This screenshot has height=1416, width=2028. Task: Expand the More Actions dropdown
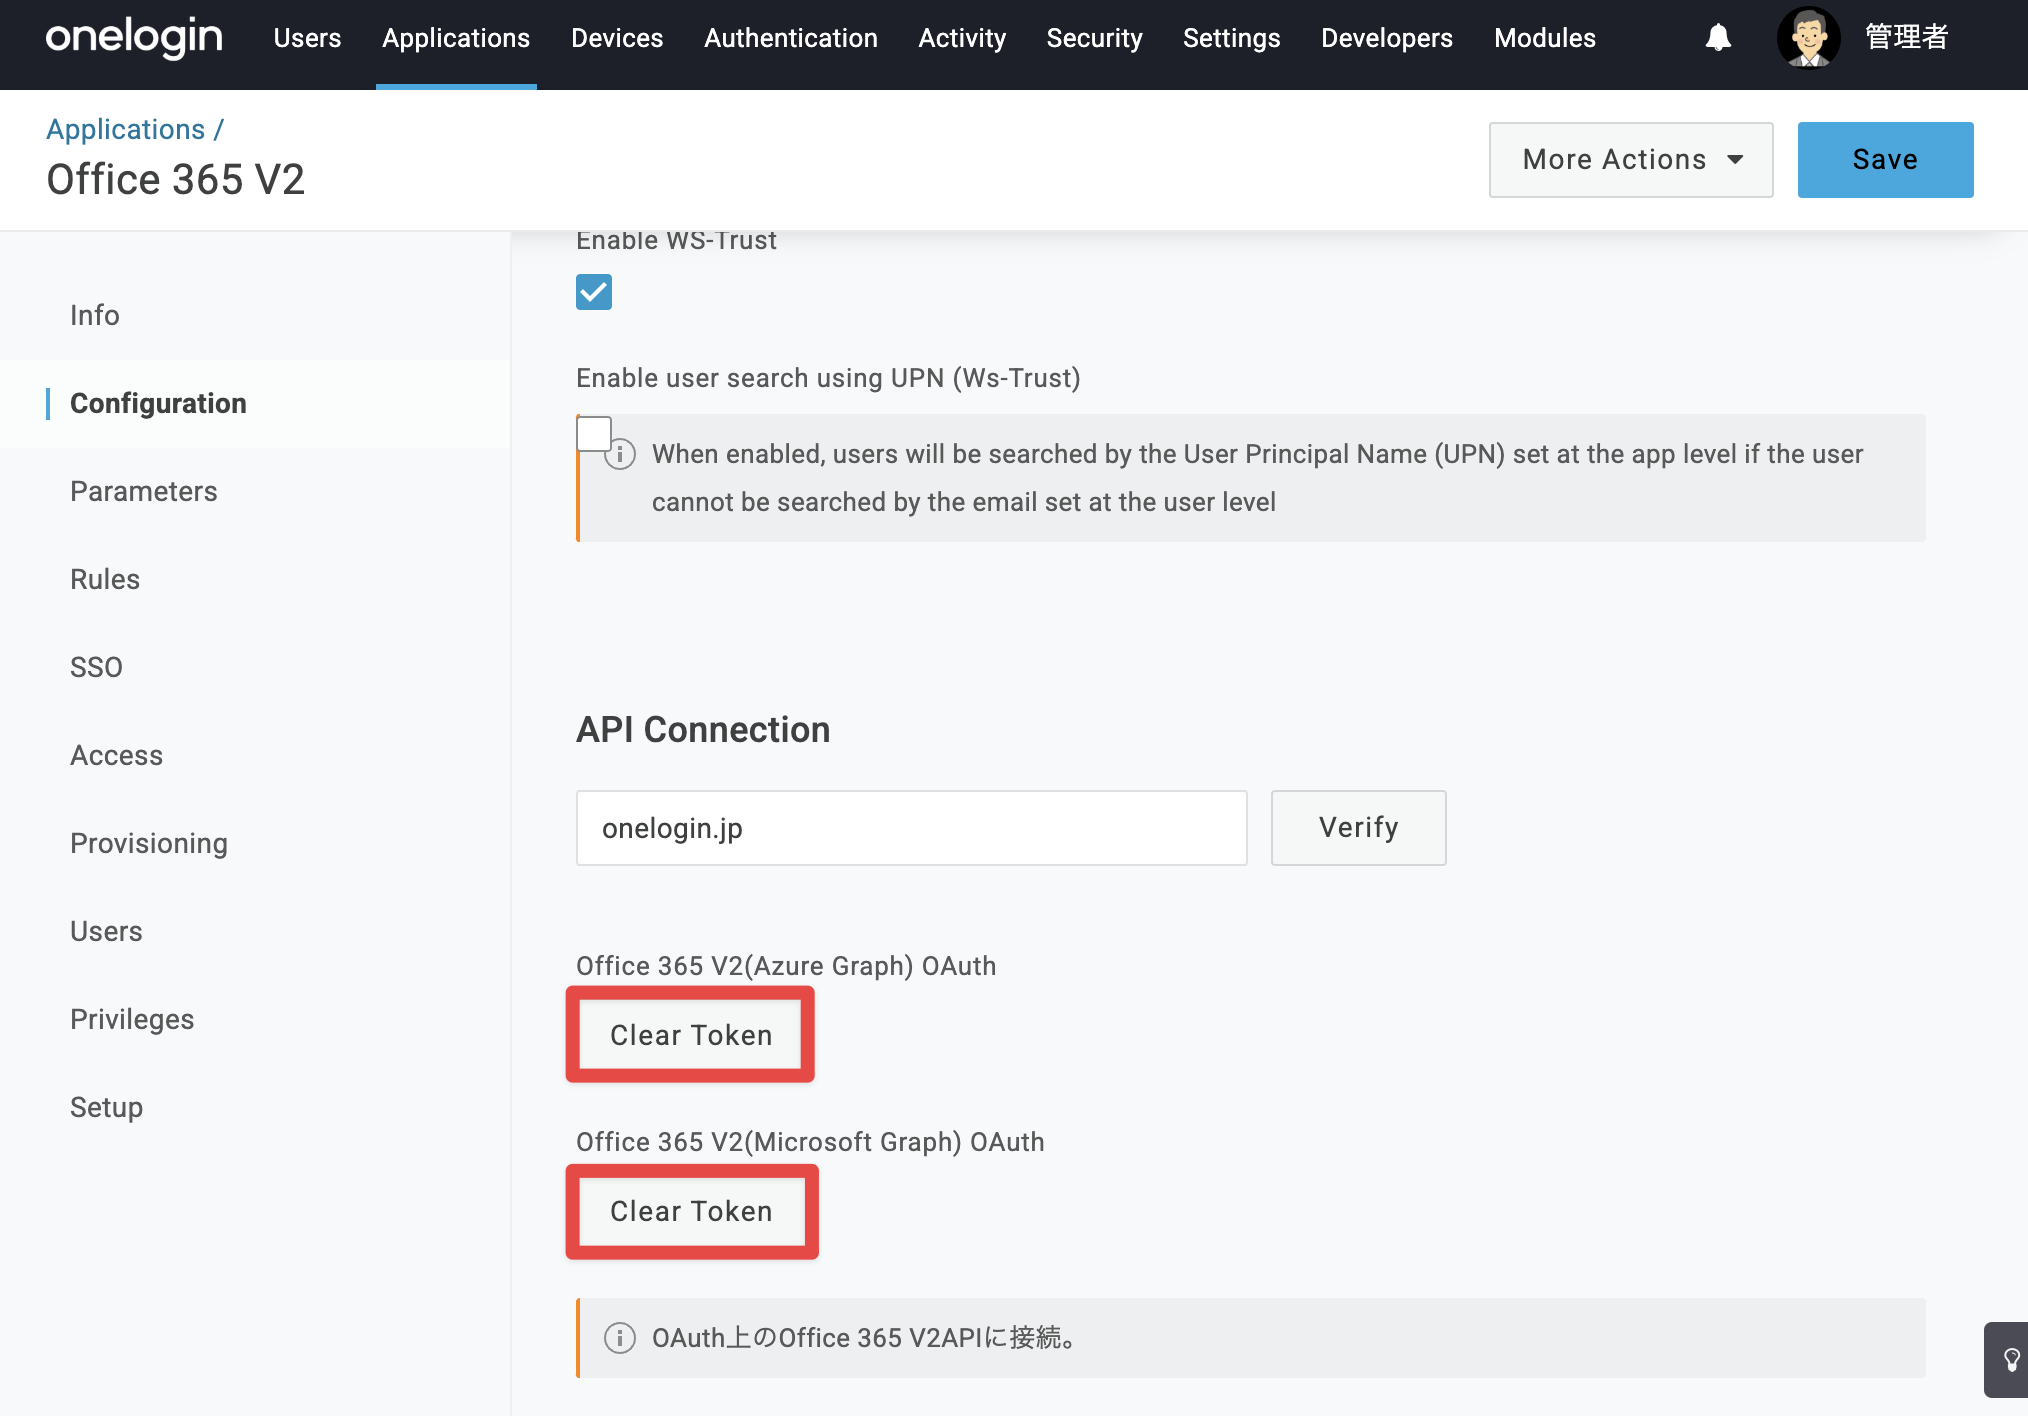point(1631,160)
